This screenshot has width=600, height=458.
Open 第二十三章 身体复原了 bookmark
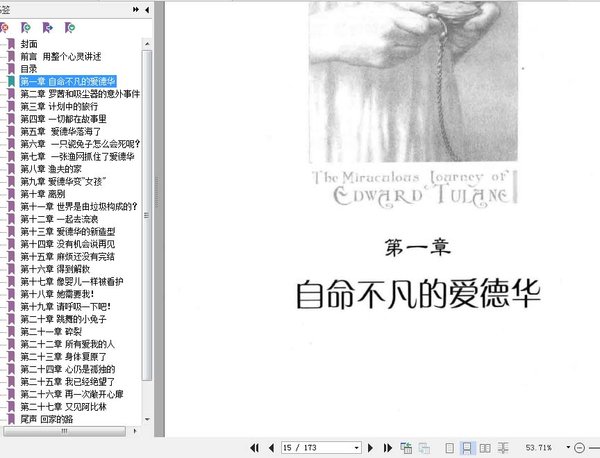coord(63,357)
